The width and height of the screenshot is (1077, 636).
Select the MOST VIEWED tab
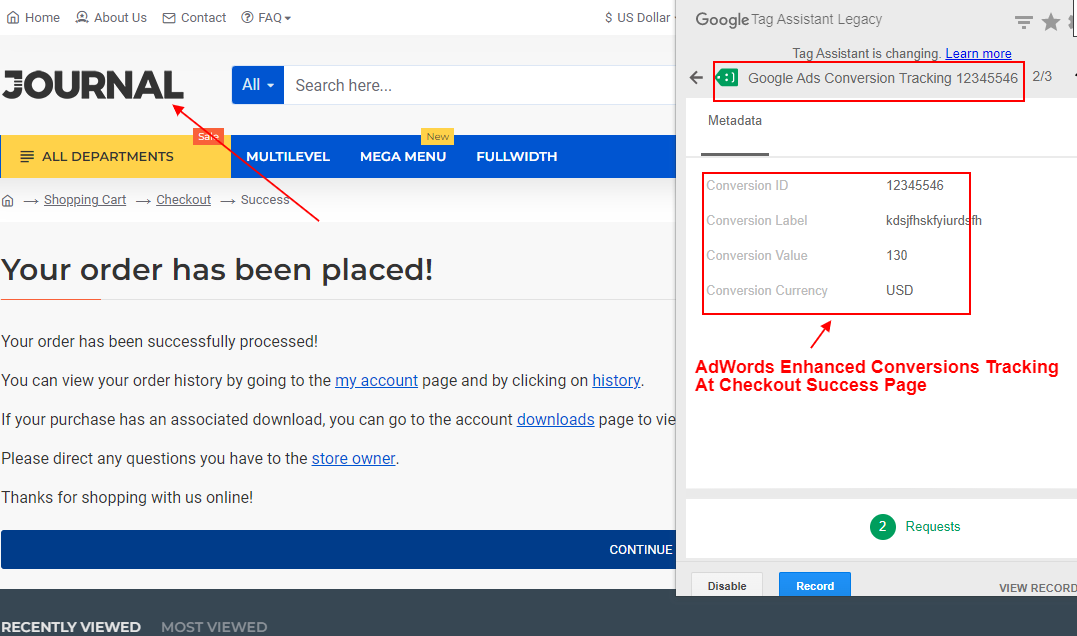213,626
